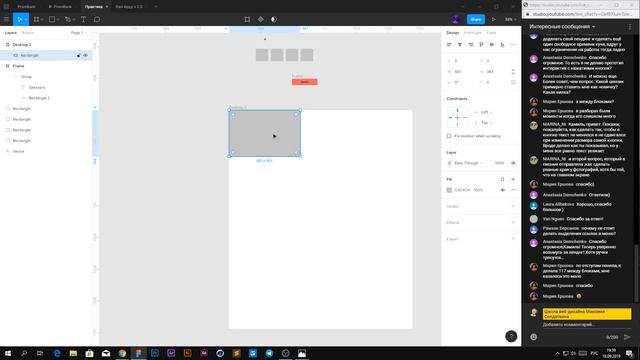
Task: Switch to the Design tab
Action: click(x=452, y=33)
